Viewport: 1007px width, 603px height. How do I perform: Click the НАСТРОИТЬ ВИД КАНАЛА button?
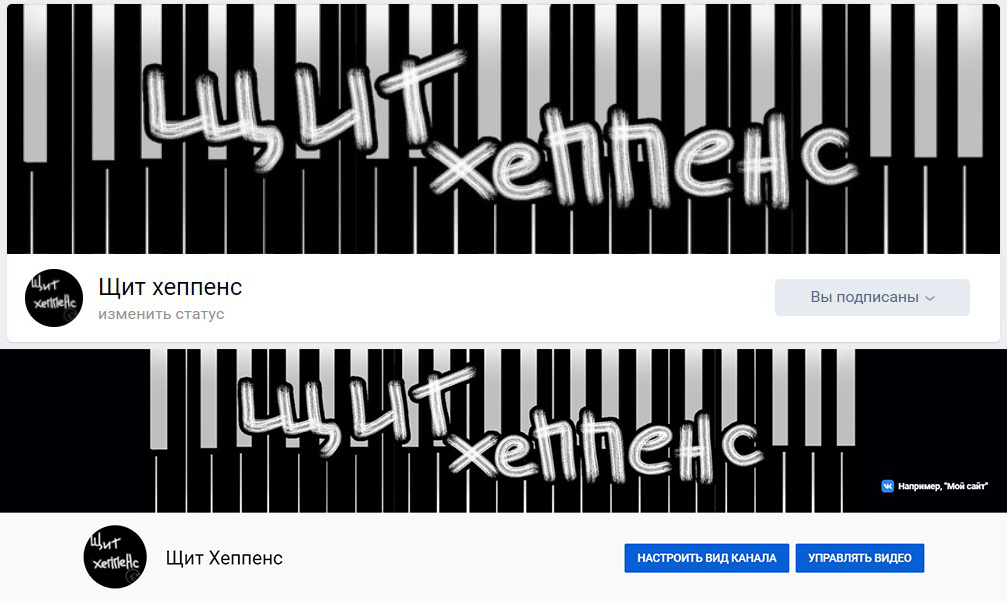pos(706,558)
